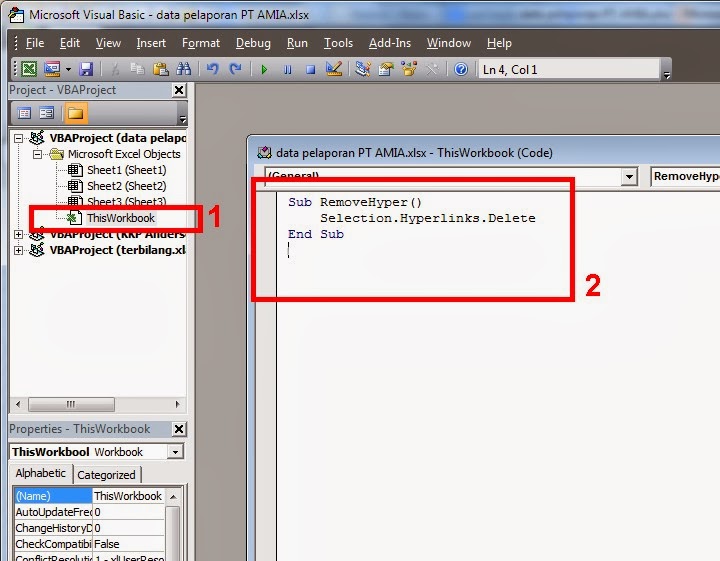Click the View Microsoft Excel toolbar icon
Screen dimensions: 720x561
(29, 69)
